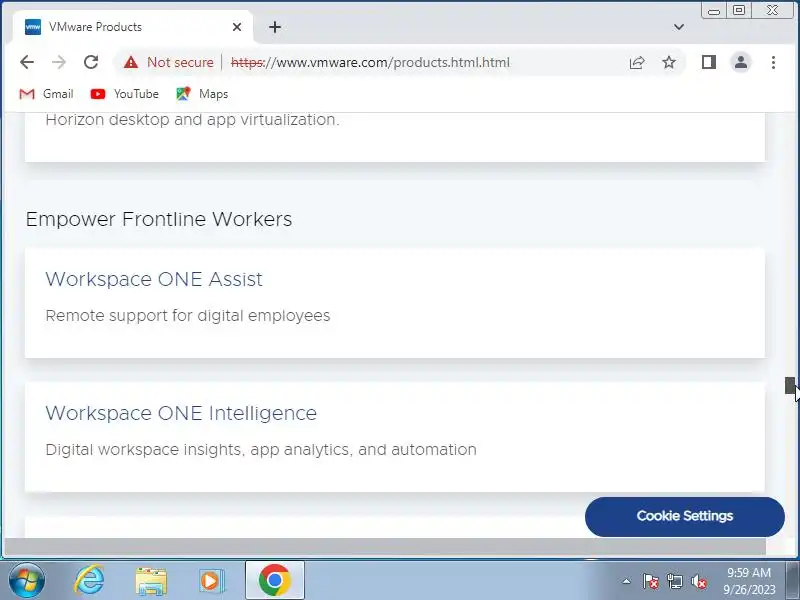Screen dimensions: 800x600
Task: Click 'Digital workspace insights, app analytics' description
Action: click(261, 449)
